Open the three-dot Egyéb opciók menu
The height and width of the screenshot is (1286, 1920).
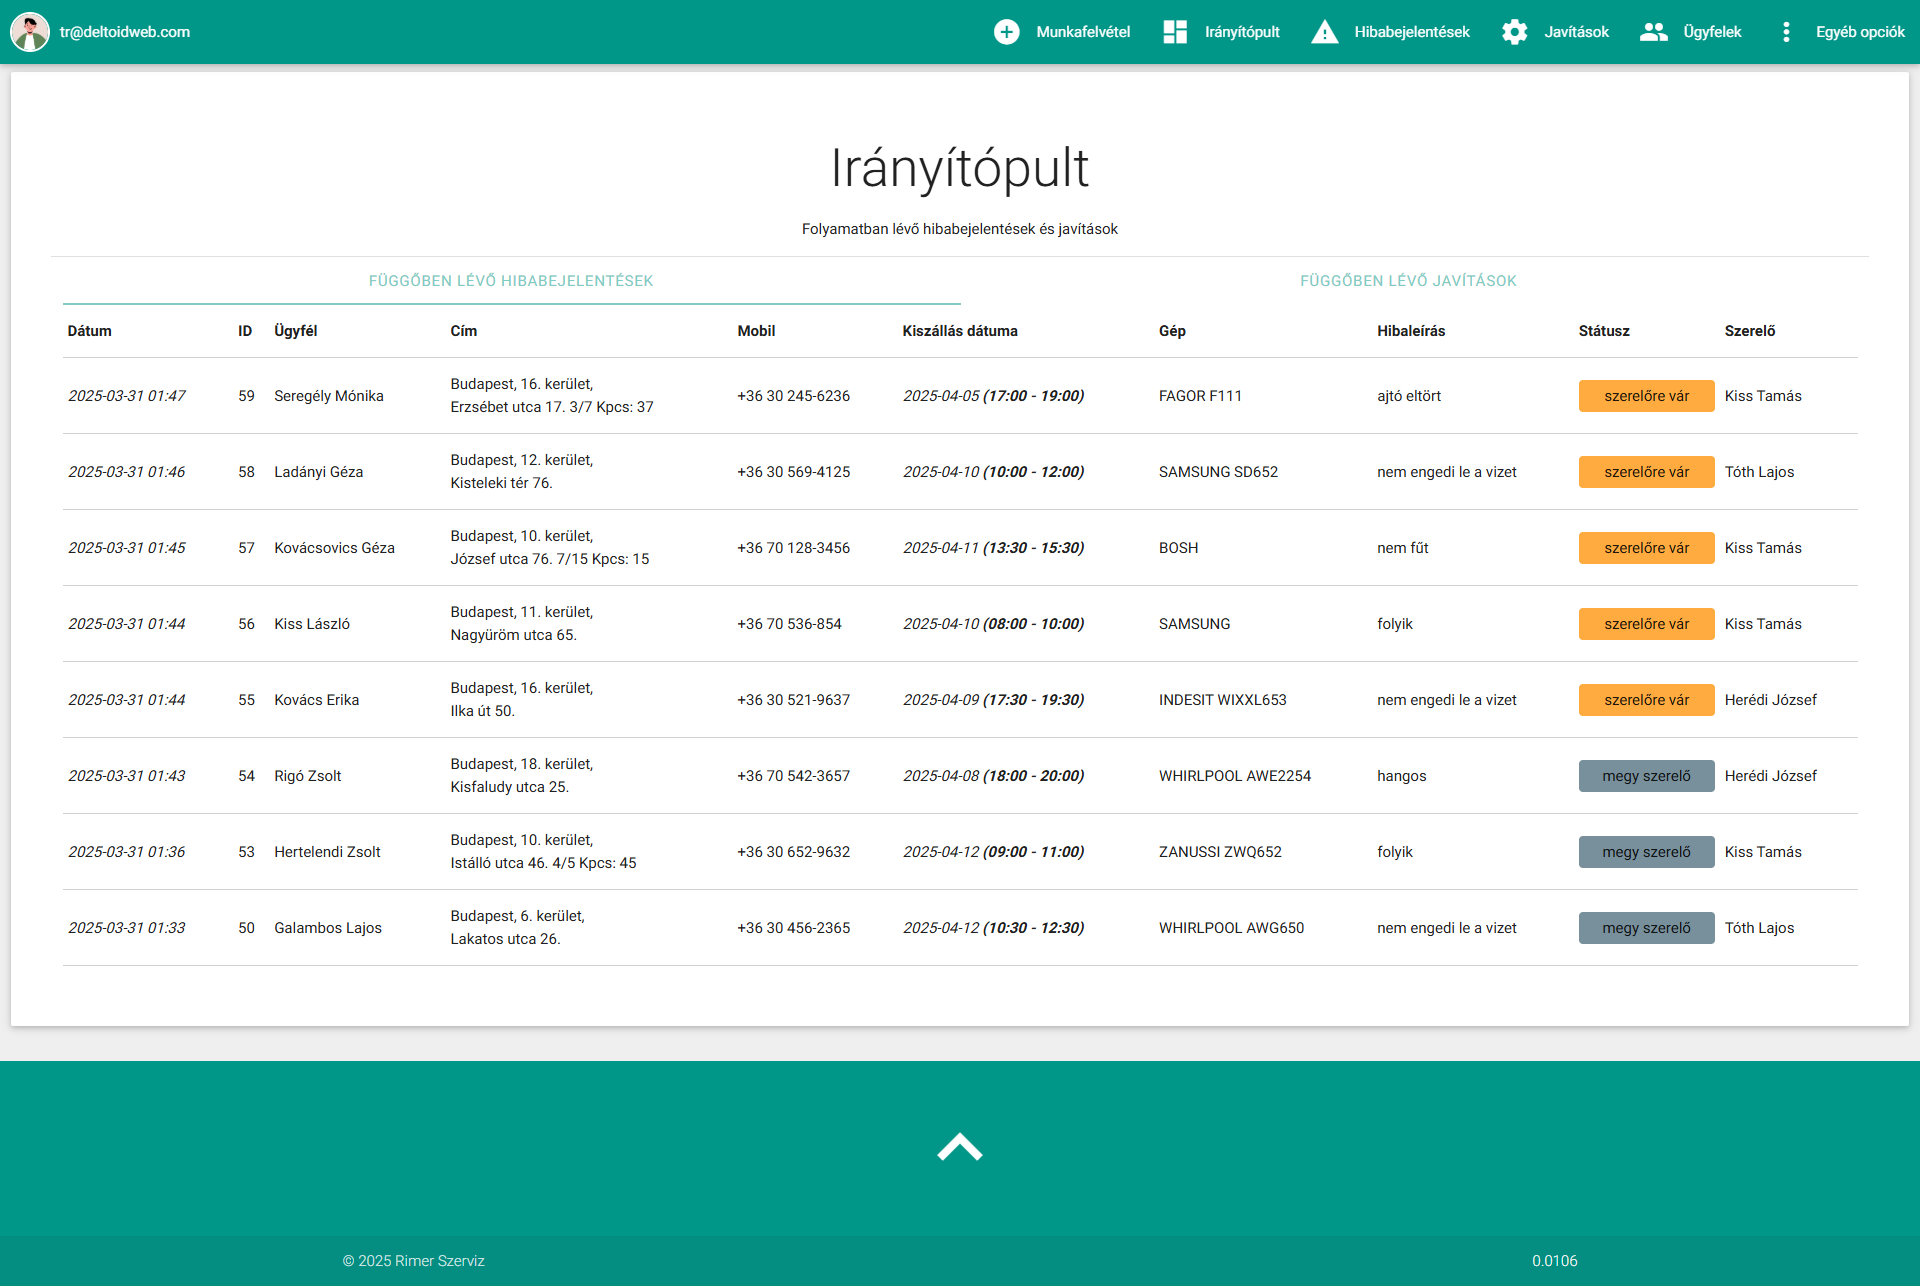tap(1786, 32)
